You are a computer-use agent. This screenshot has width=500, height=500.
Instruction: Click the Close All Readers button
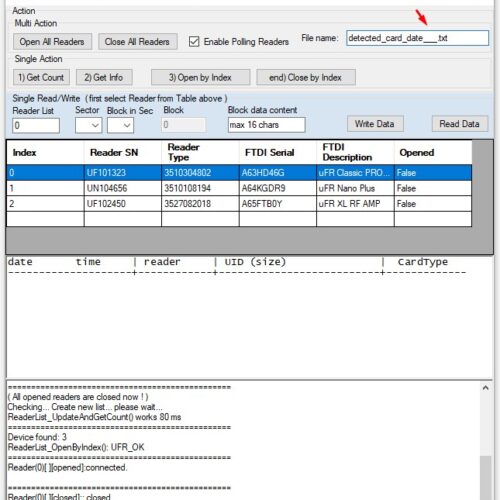pyautogui.click(x=137, y=42)
